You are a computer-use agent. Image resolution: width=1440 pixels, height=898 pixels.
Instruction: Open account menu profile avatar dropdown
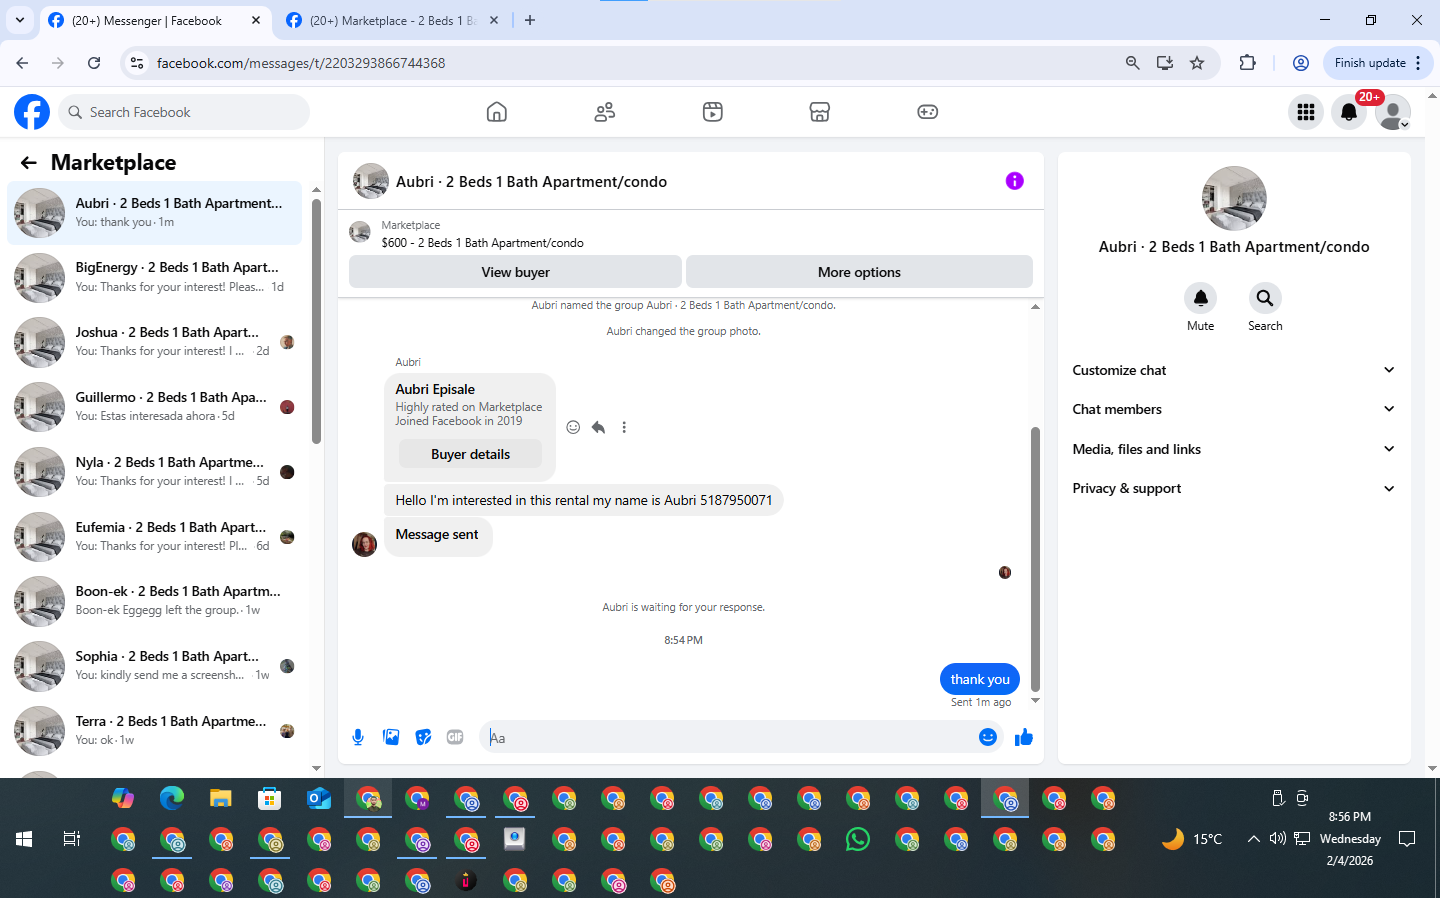click(x=1393, y=112)
